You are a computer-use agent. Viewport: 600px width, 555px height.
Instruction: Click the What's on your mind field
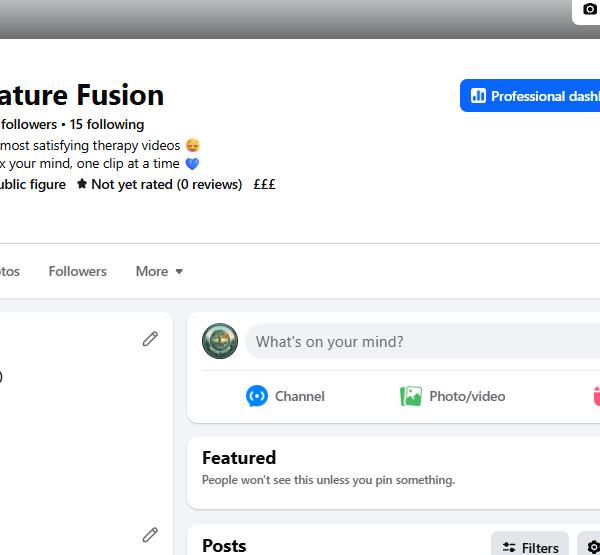(422, 341)
